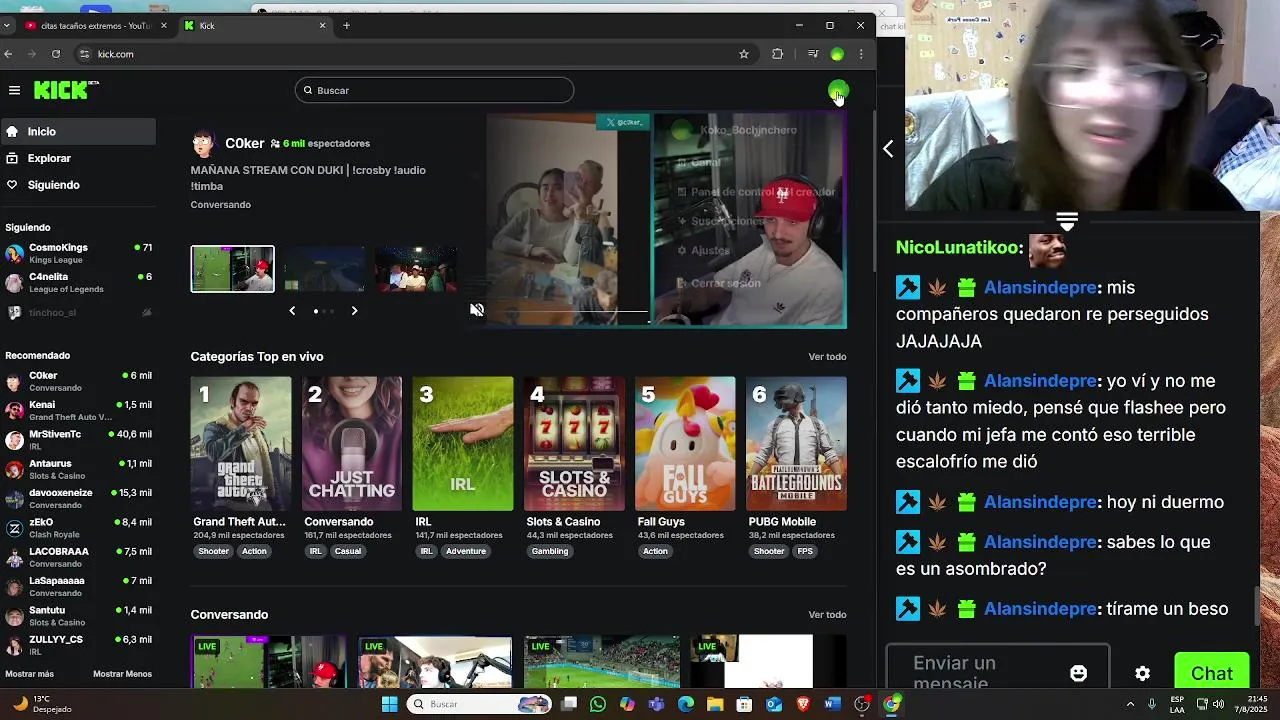Open the browser three-dot menu

(x=861, y=54)
